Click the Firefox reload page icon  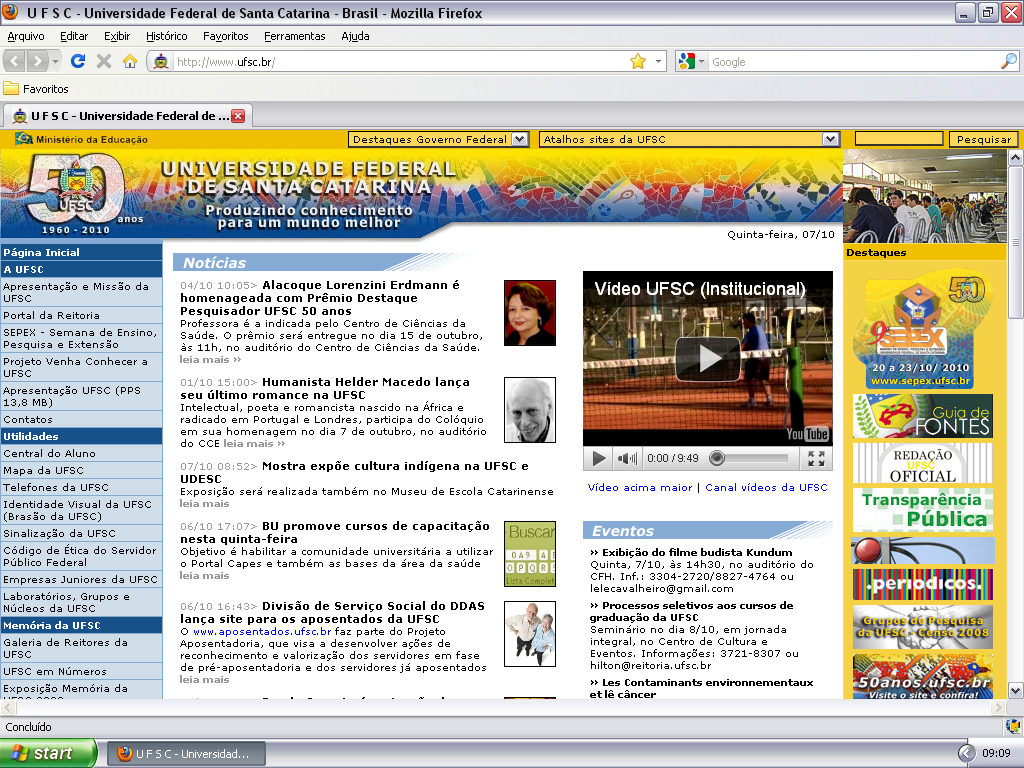78,62
